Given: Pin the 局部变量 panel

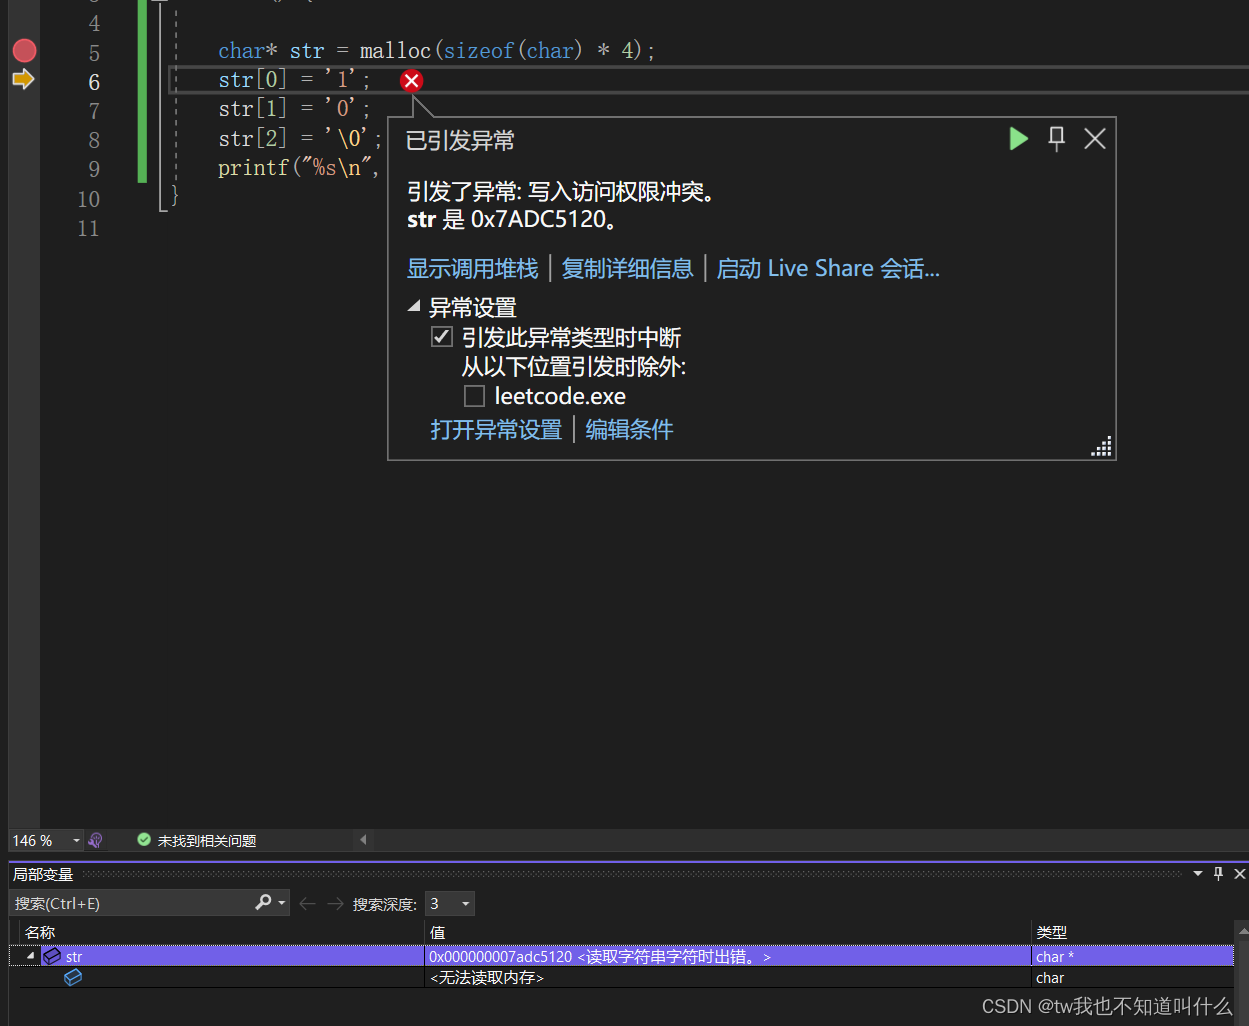Looking at the screenshot, I should coord(1218,873).
